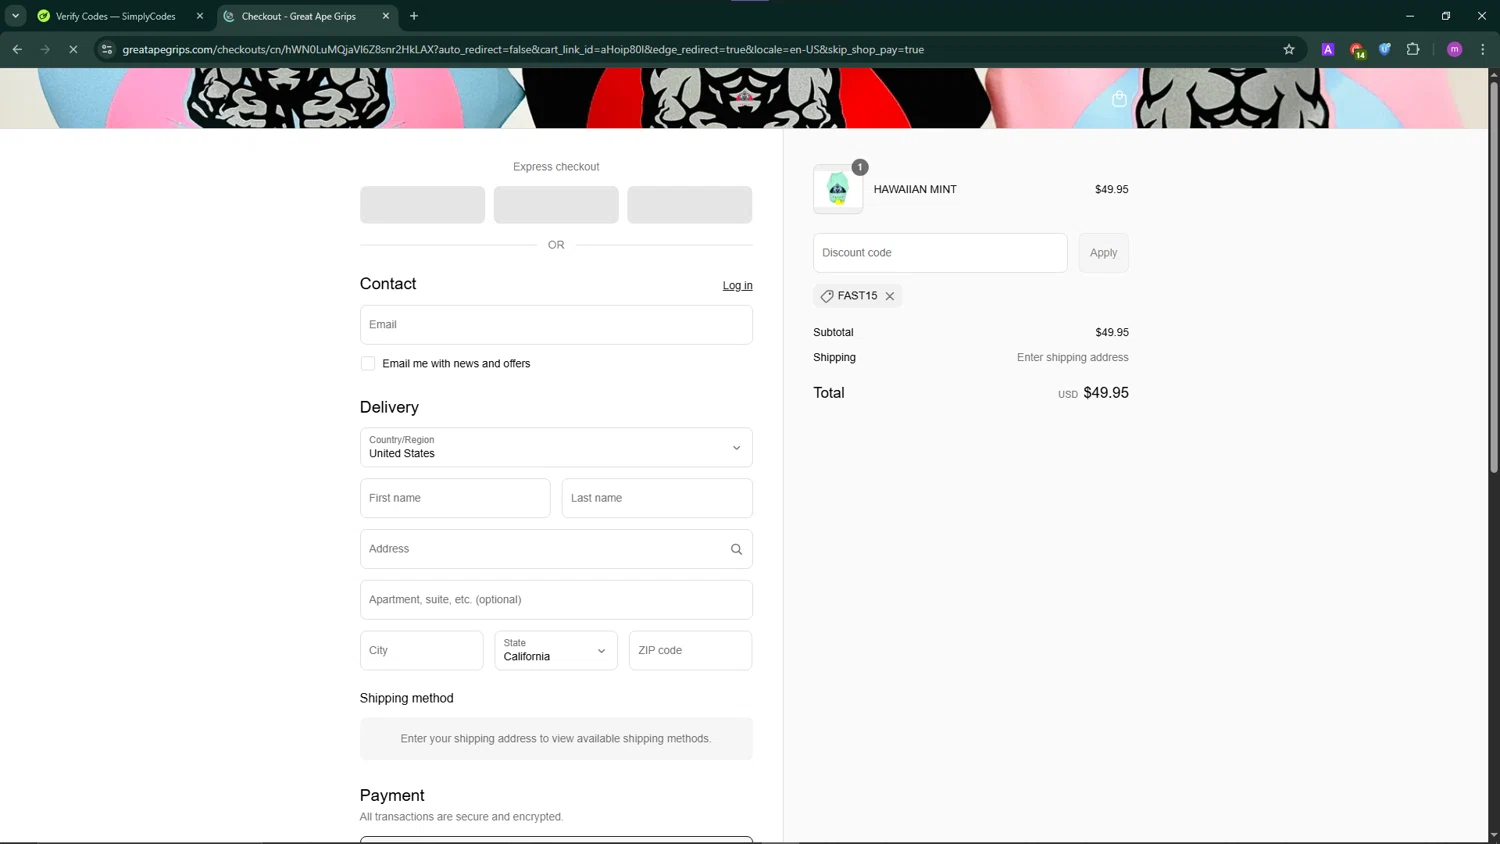Close the Verify Codes SimplyCodes tab
This screenshot has width=1500, height=844.
click(200, 16)
